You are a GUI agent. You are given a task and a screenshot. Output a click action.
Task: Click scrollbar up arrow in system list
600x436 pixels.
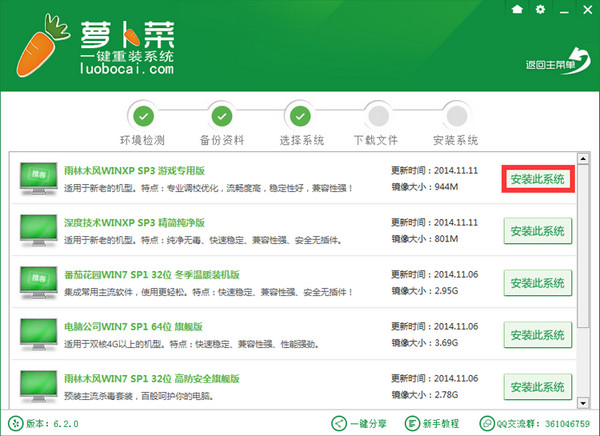[583, 158]
